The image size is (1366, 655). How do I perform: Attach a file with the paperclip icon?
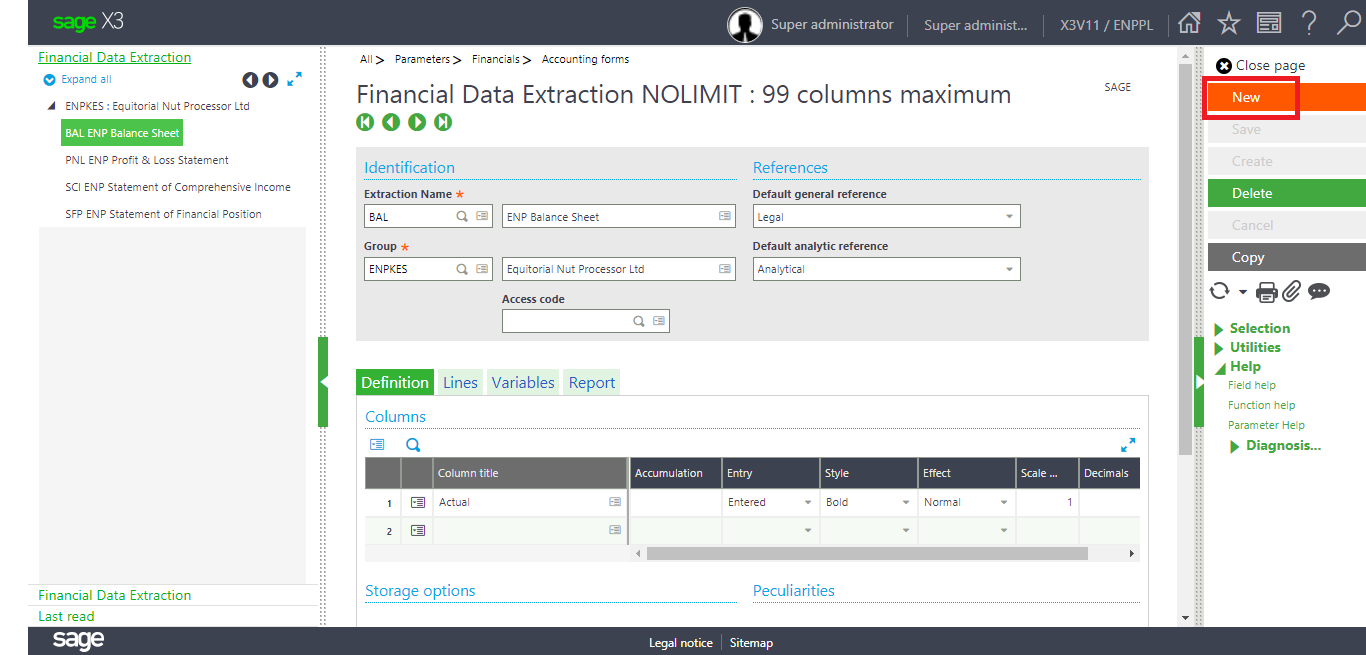tap(1292, 291)
